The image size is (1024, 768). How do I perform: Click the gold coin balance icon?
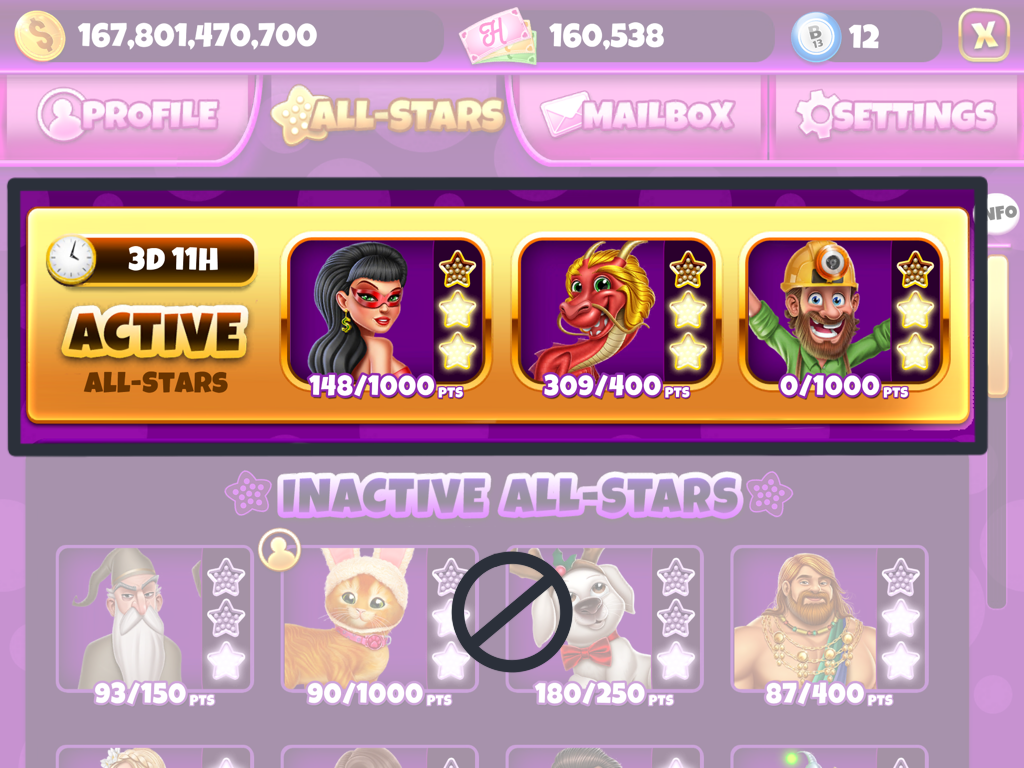[x=40, y=36]
